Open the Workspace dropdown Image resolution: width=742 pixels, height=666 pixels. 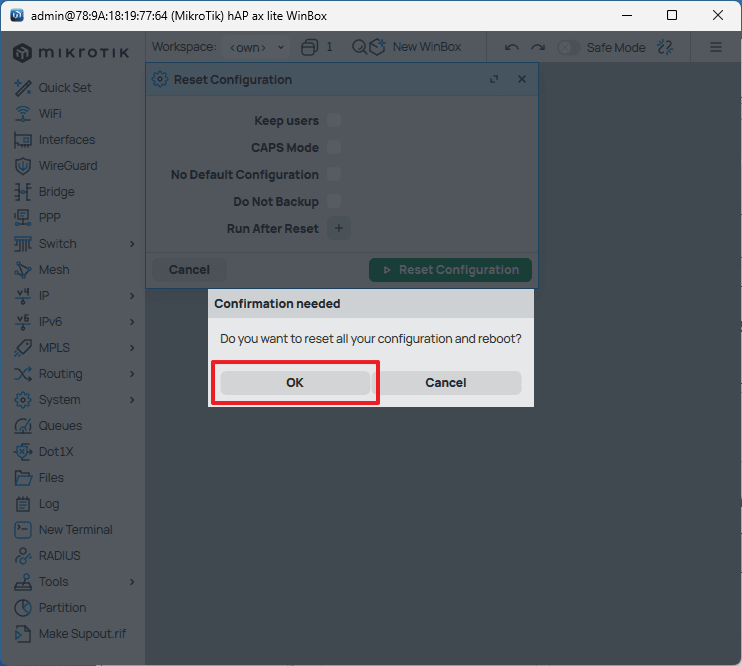tap(257, 47)
